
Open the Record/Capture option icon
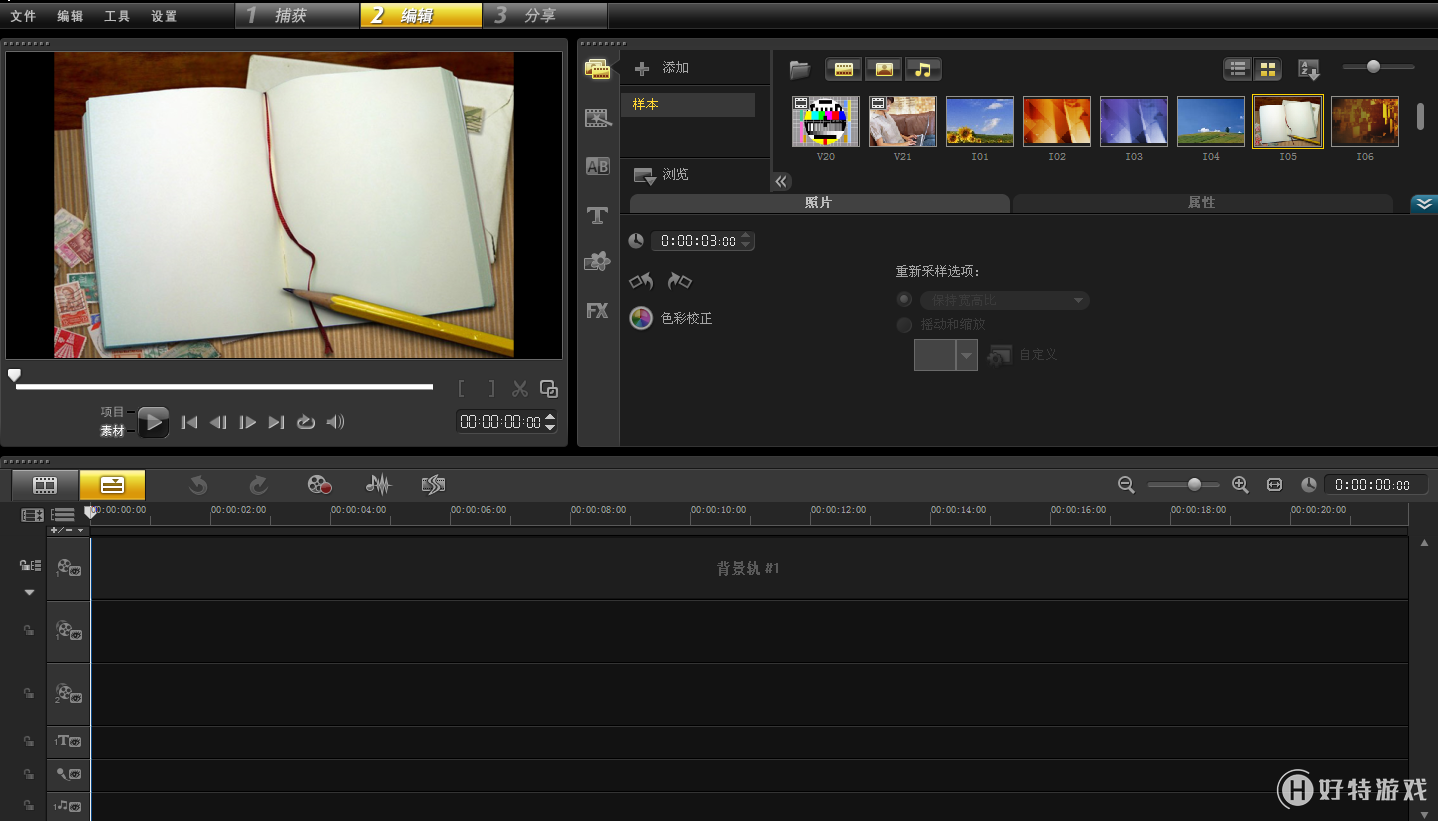point(319,485)
